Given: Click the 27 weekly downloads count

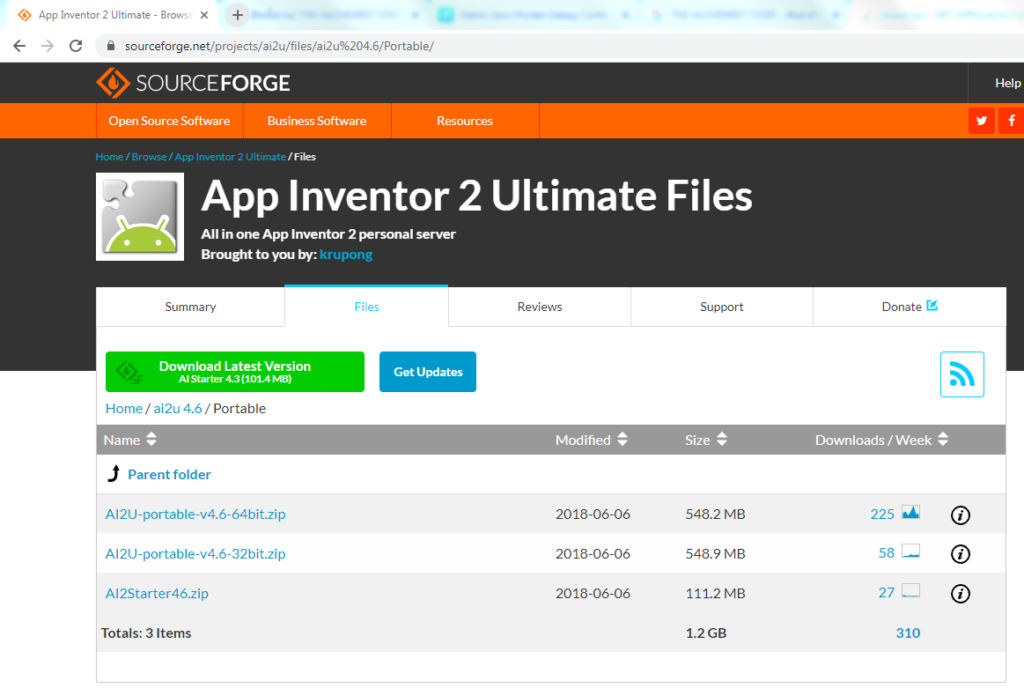Looking at the screenshot, I should tap(886, 593).
